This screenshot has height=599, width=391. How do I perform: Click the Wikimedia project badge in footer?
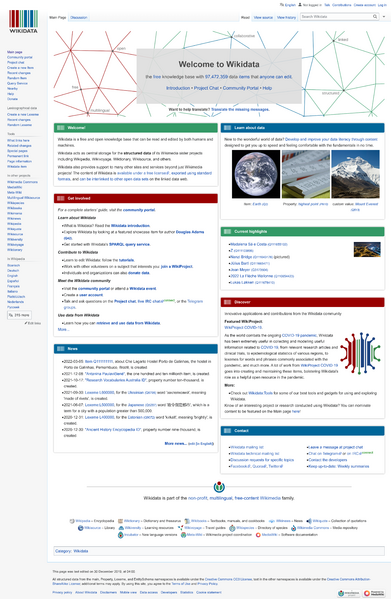coord(349,593)
